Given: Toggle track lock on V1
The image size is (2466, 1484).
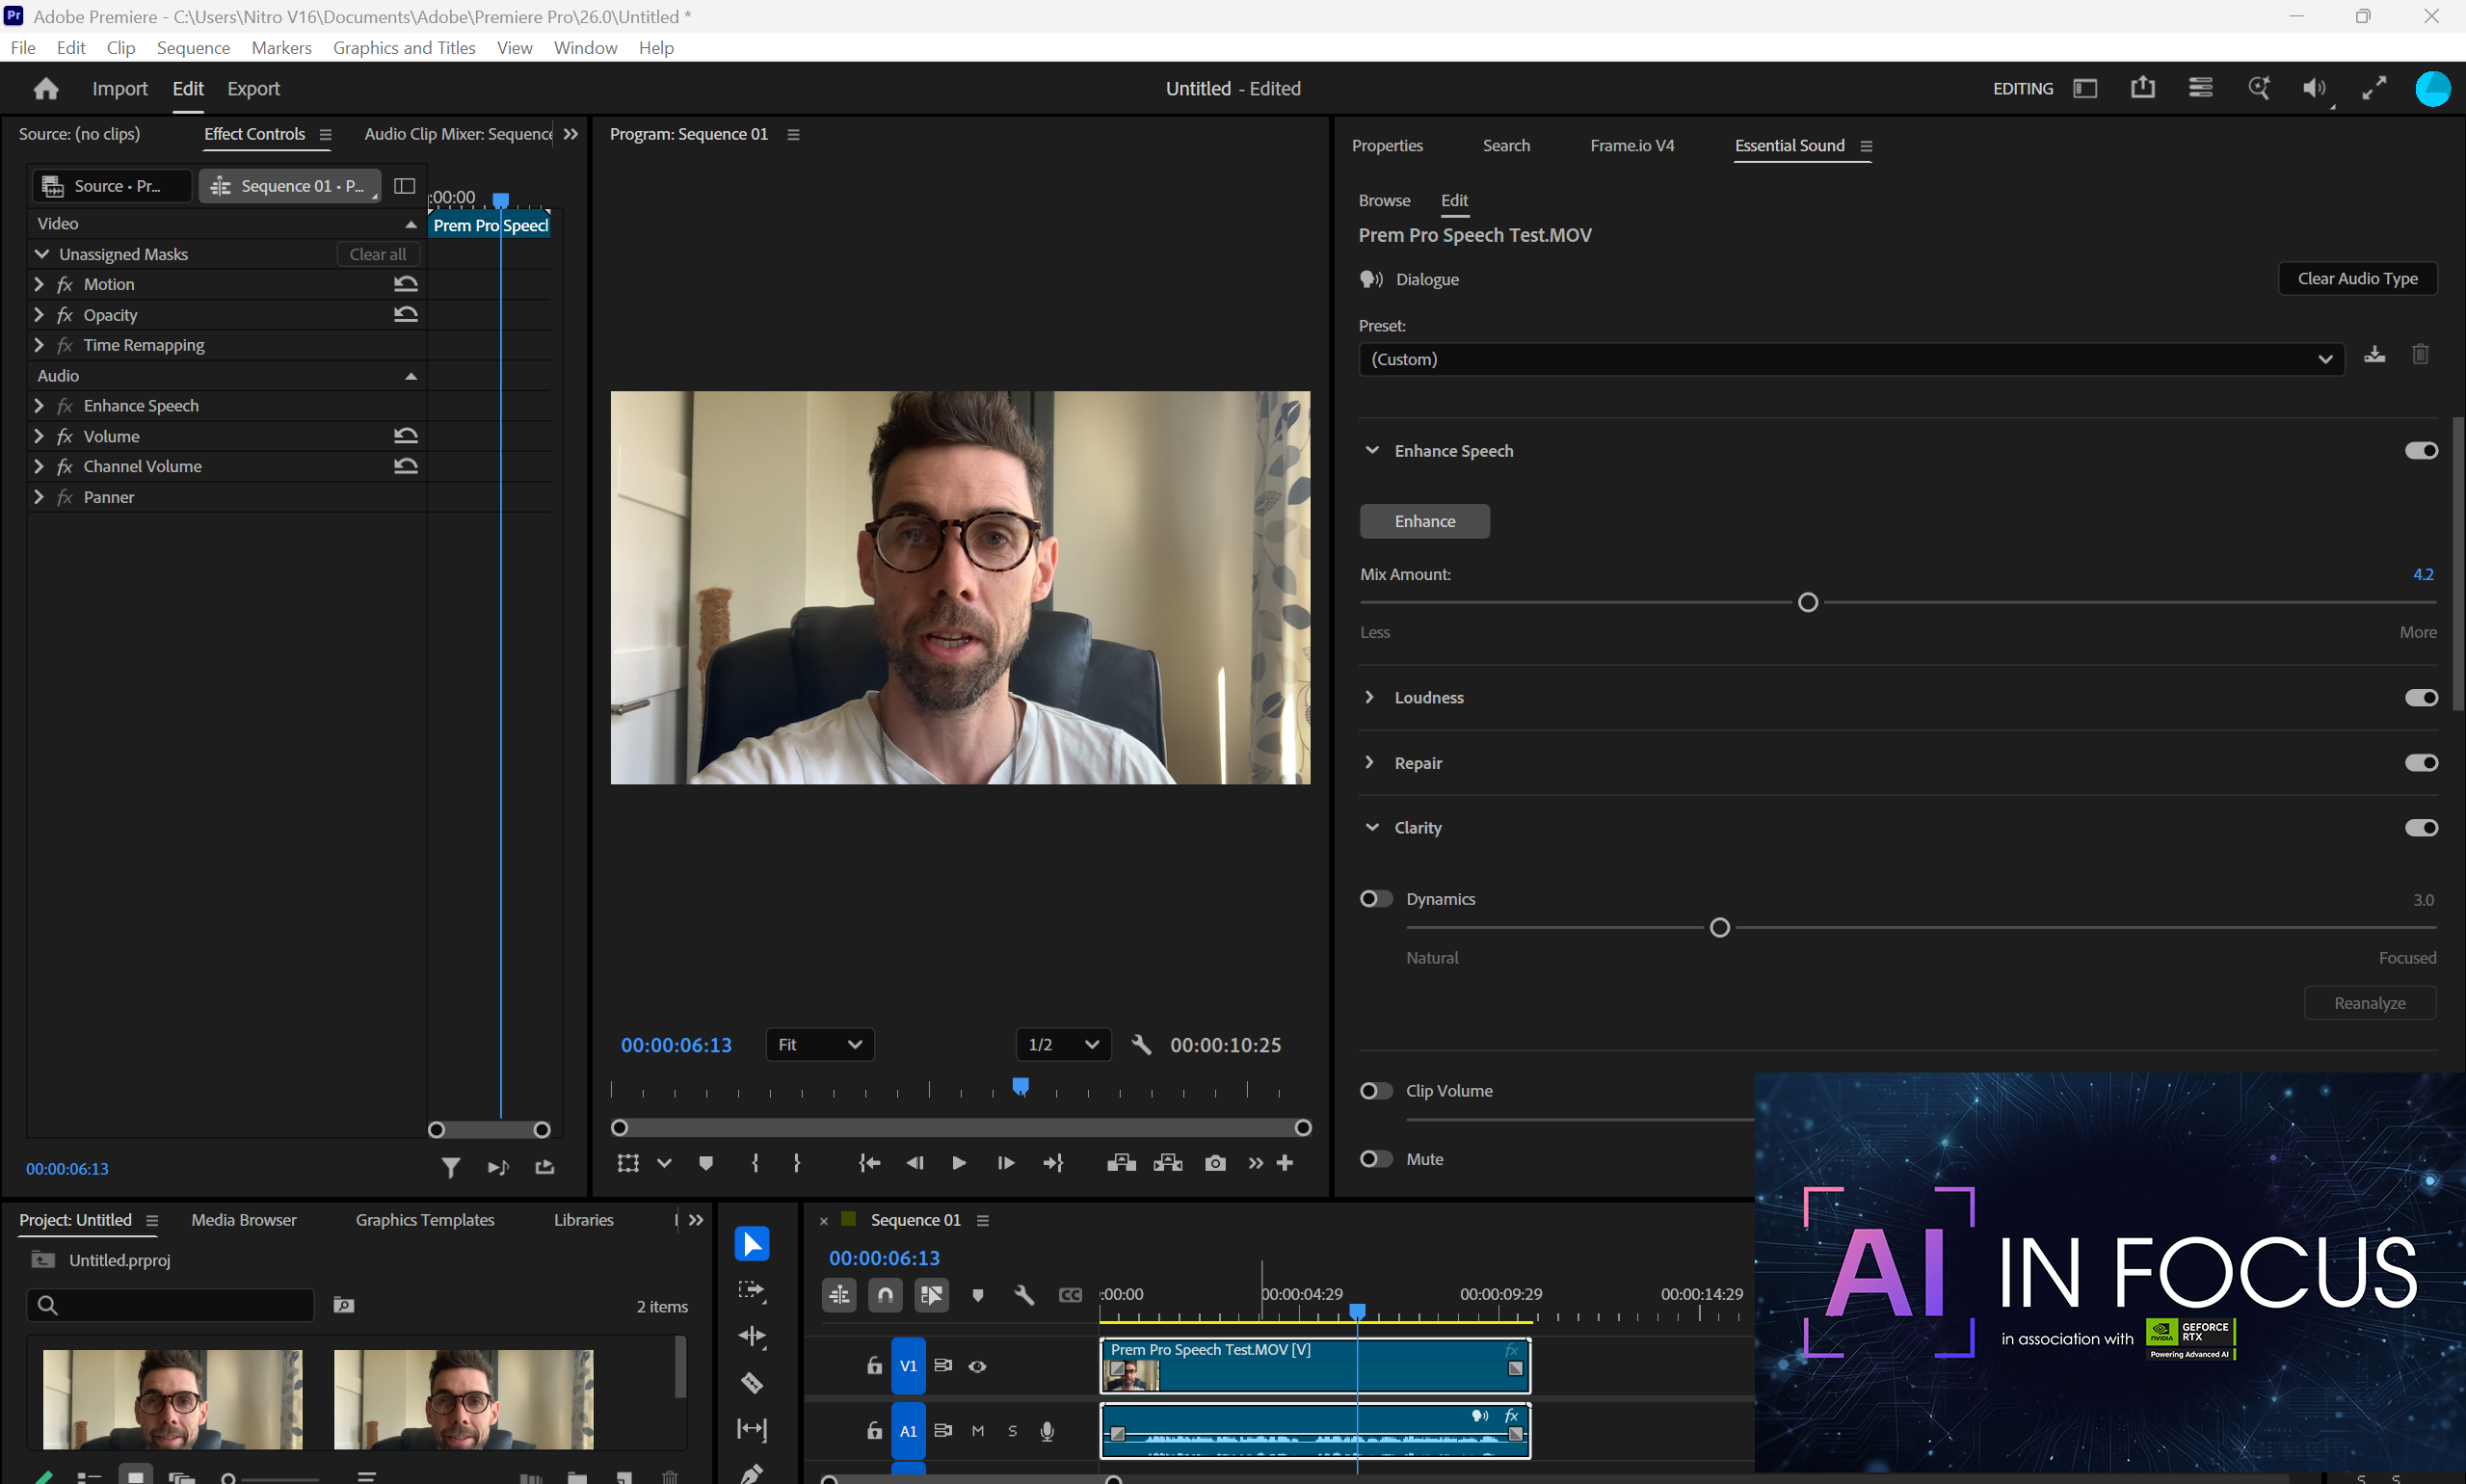Looking at the screenshot, I should (x=874, y=1366).
